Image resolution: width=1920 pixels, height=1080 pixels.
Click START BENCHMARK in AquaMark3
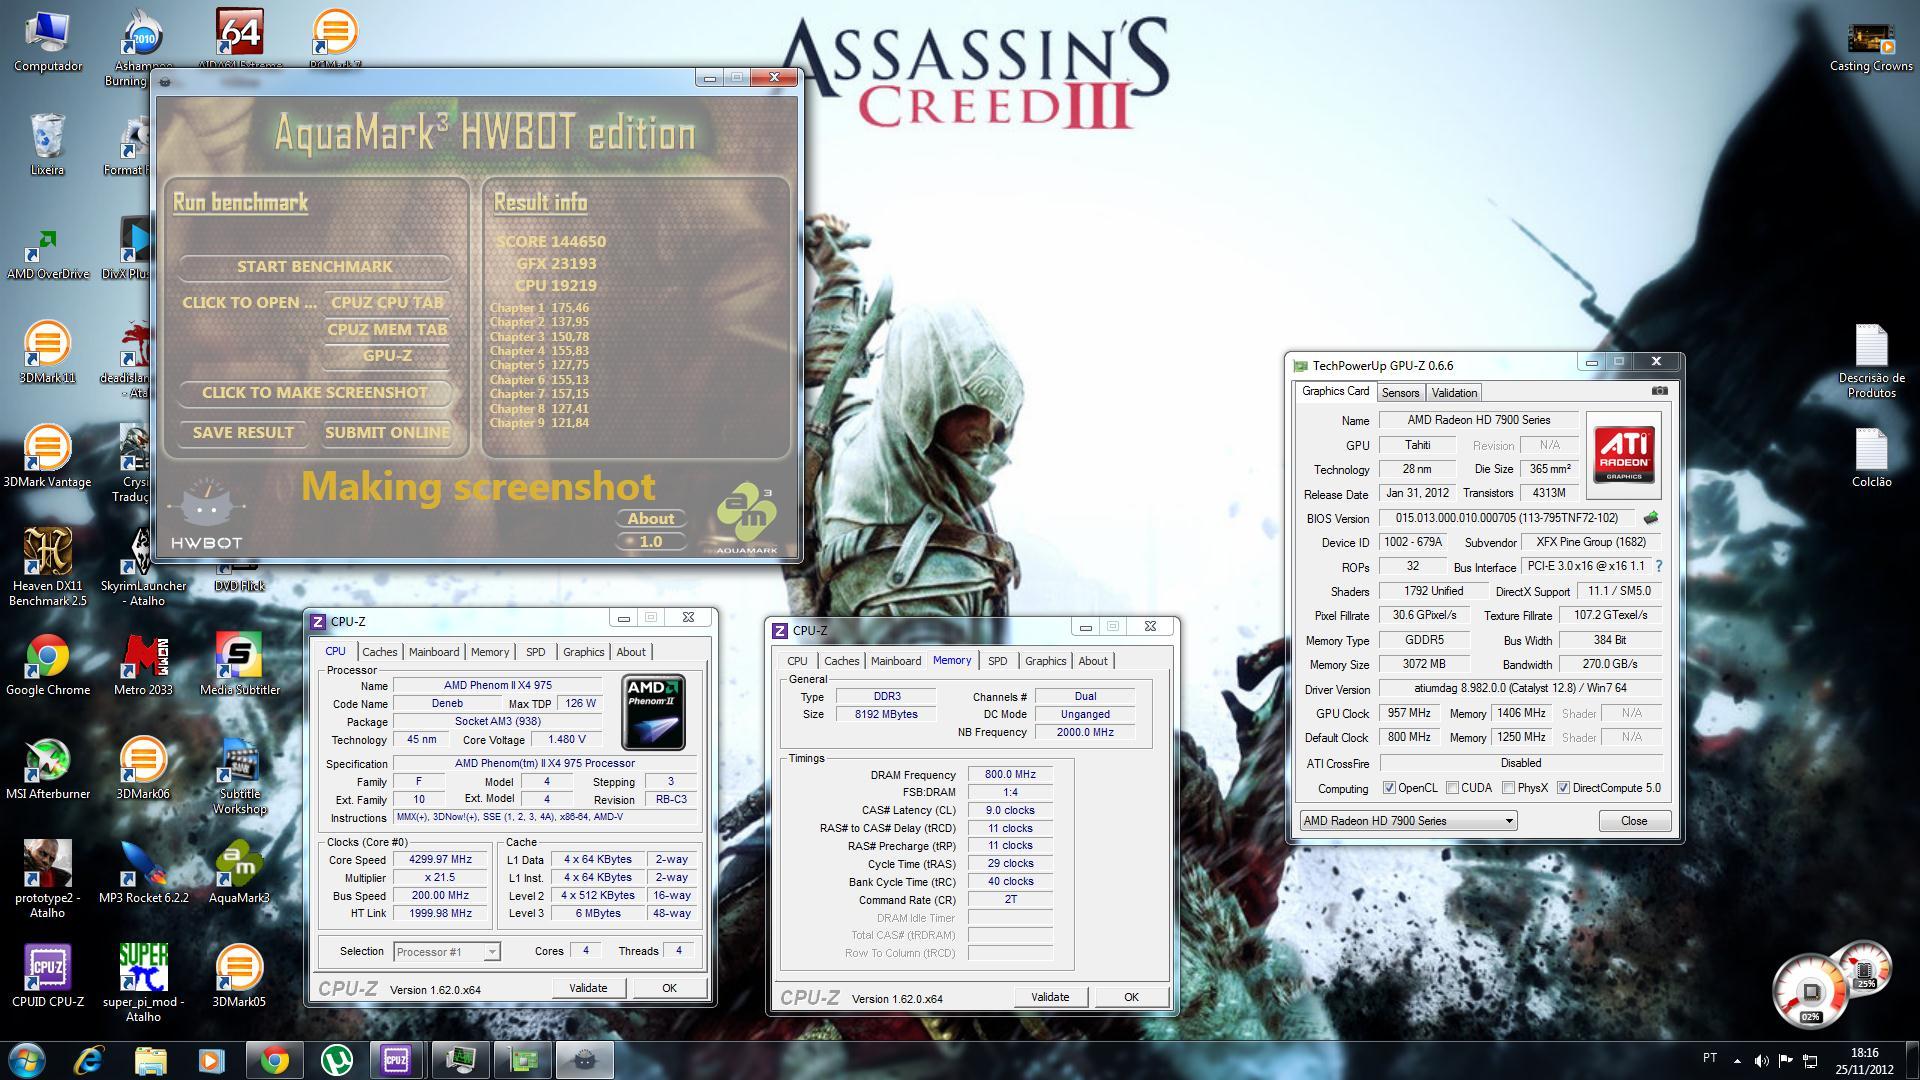point(314,267)
